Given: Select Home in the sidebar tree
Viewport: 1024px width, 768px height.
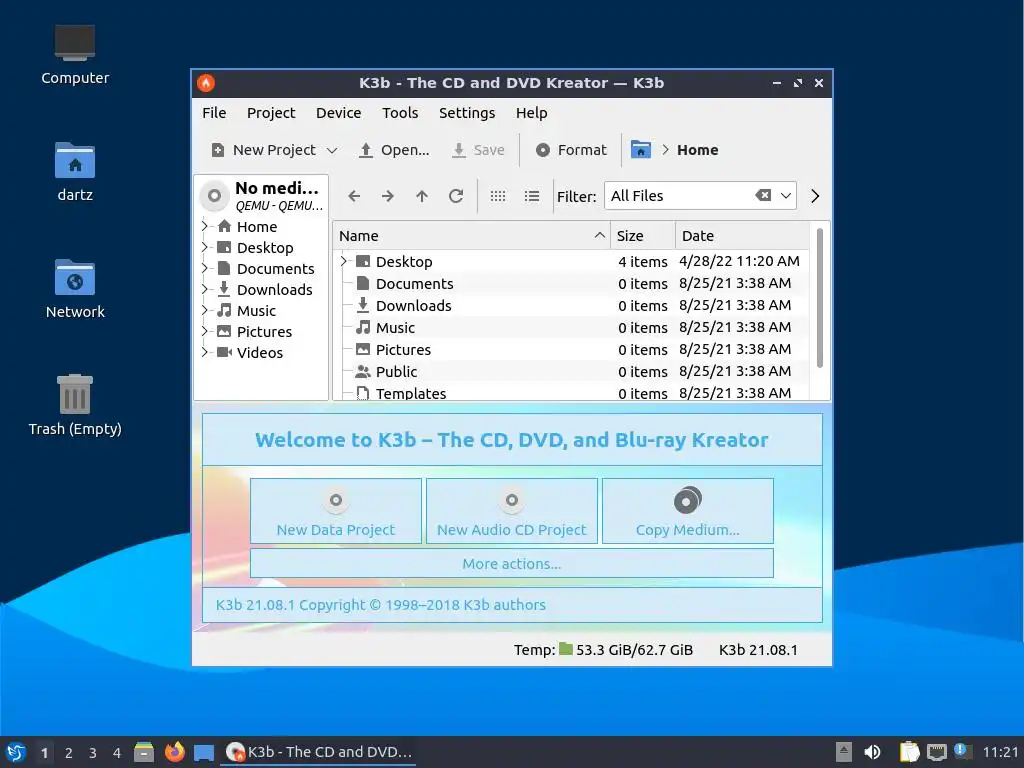Looking at the screenshot, I should click(257, 227).
